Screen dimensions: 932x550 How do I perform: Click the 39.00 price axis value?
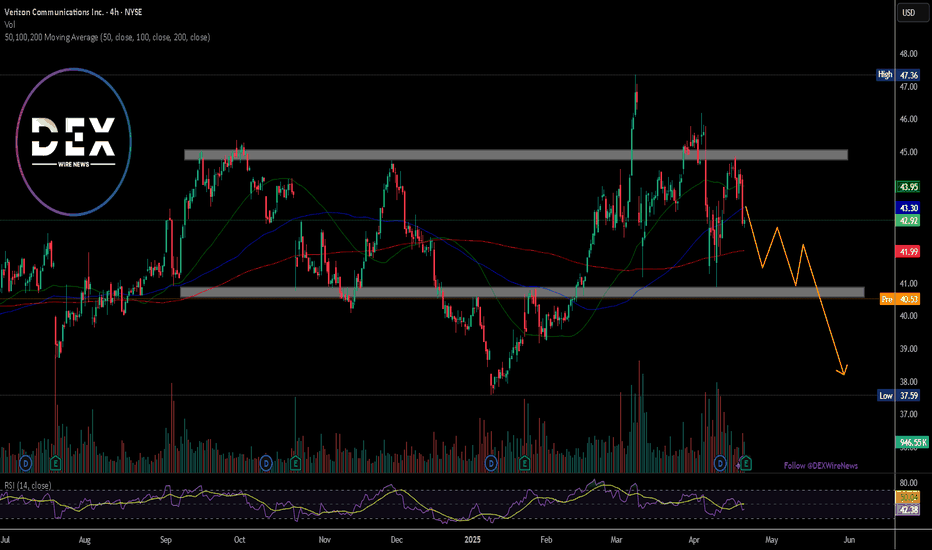coord(908,348)
